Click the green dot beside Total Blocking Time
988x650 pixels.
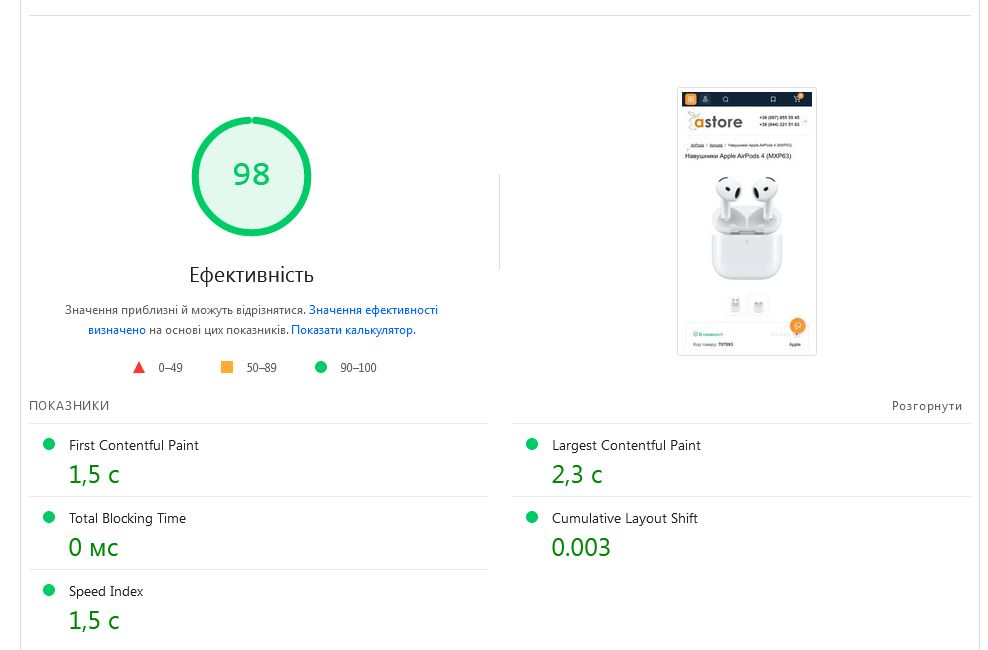[49, 518]
